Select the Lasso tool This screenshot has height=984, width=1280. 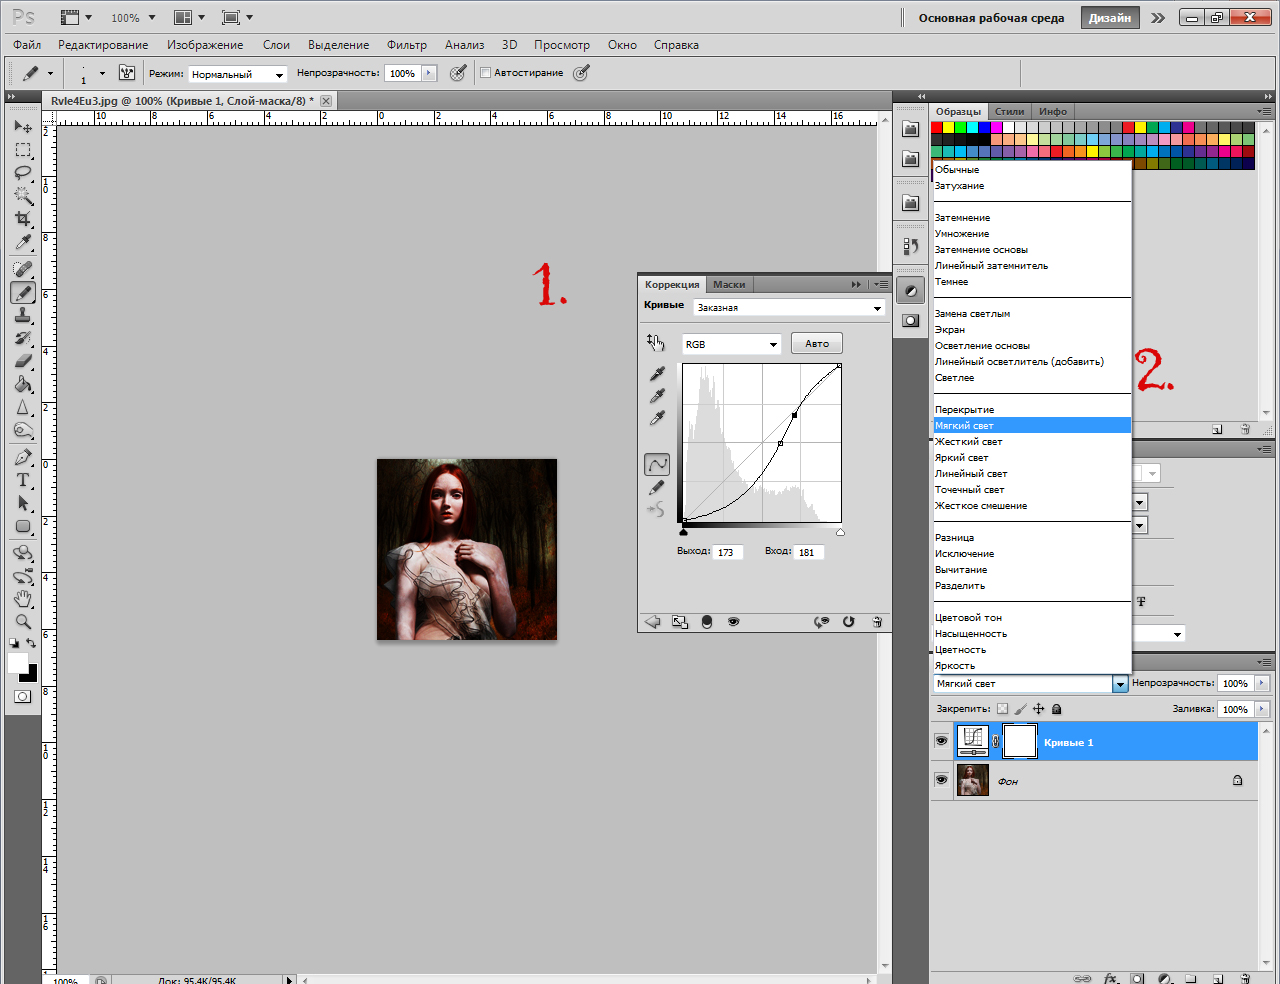tap(23, 173)
